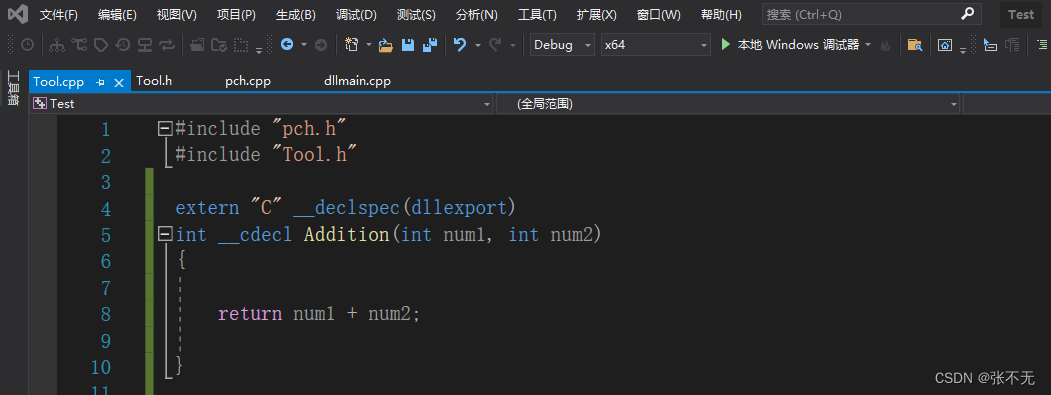
Task: Open the 帮助(H) menu
Action: click(721, 15)
